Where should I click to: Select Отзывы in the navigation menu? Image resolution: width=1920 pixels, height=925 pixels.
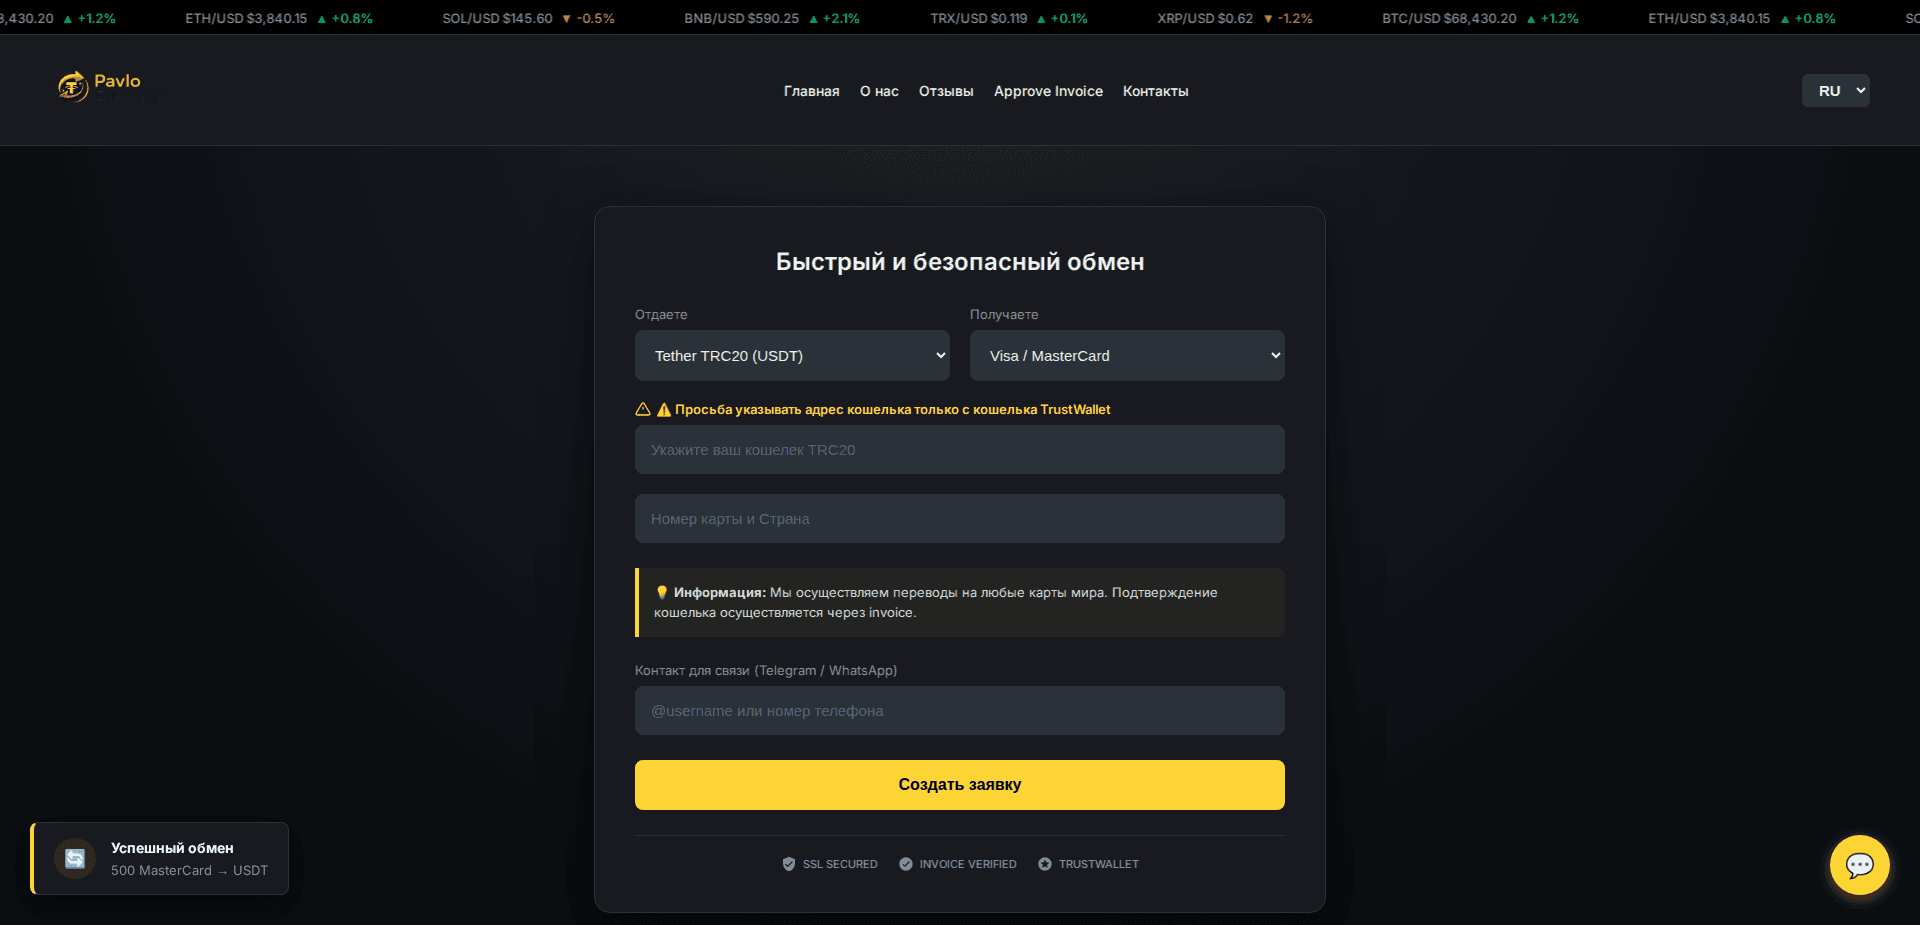[x=945, y=91]
